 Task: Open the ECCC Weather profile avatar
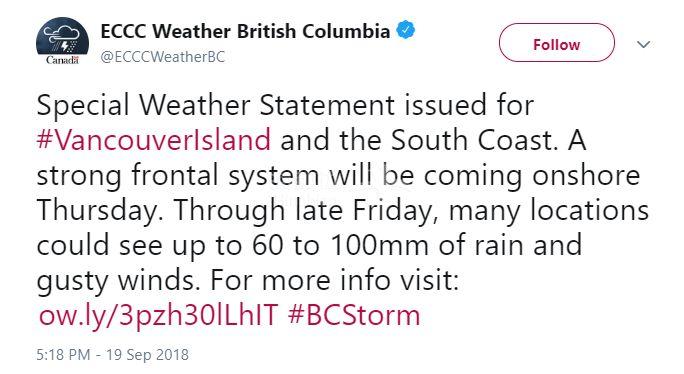(62, 41)
